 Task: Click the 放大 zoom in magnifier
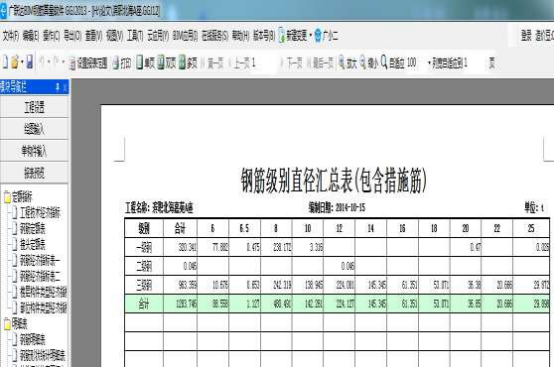[x=348, y=63]
